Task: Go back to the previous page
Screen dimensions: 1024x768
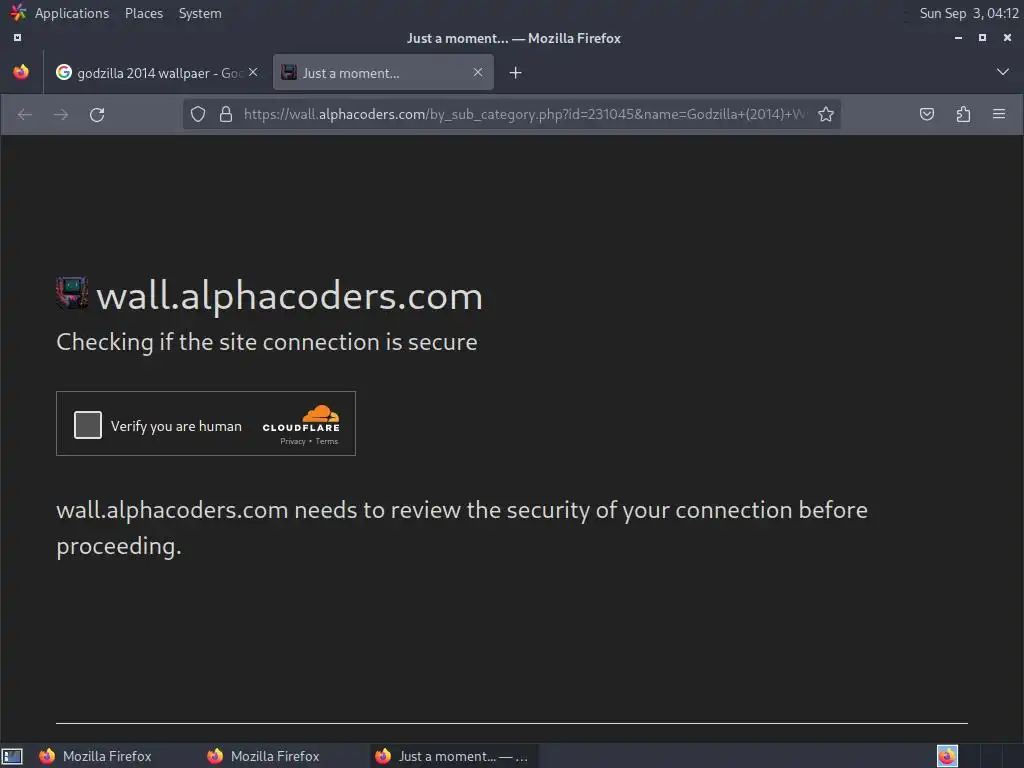Action: tap(25, 115)
